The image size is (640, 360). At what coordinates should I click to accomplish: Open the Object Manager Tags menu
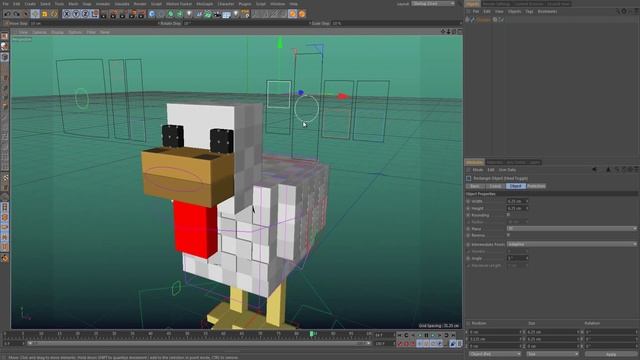click(x=529, y=11)
